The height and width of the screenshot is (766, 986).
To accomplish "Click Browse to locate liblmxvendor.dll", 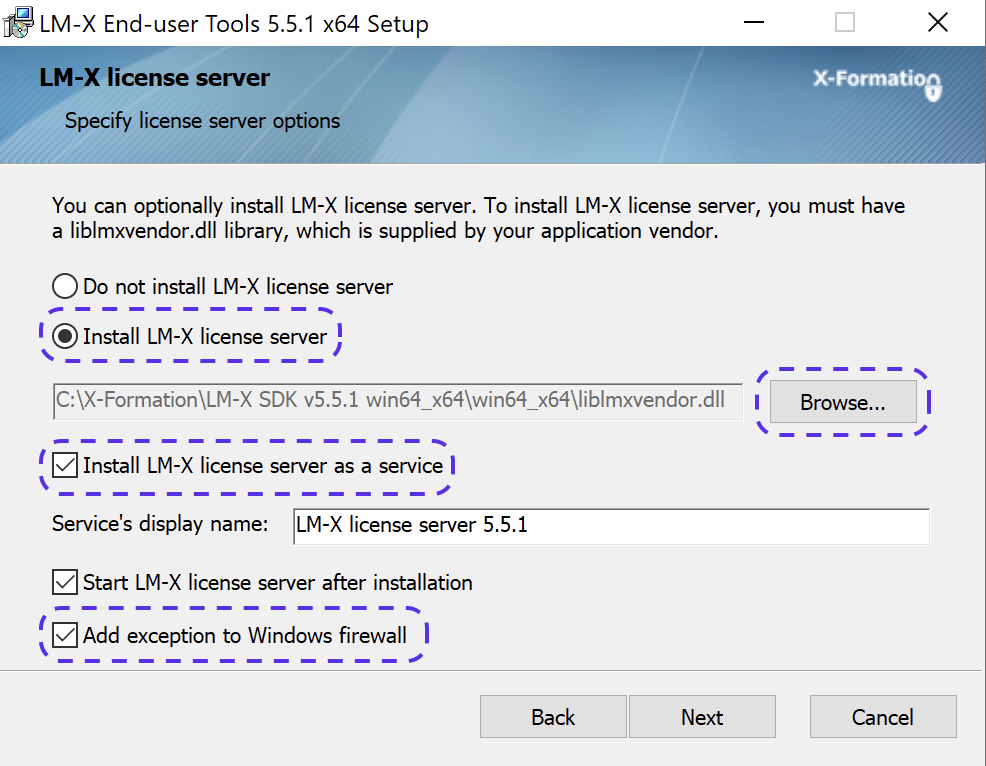I will point(843,401).
